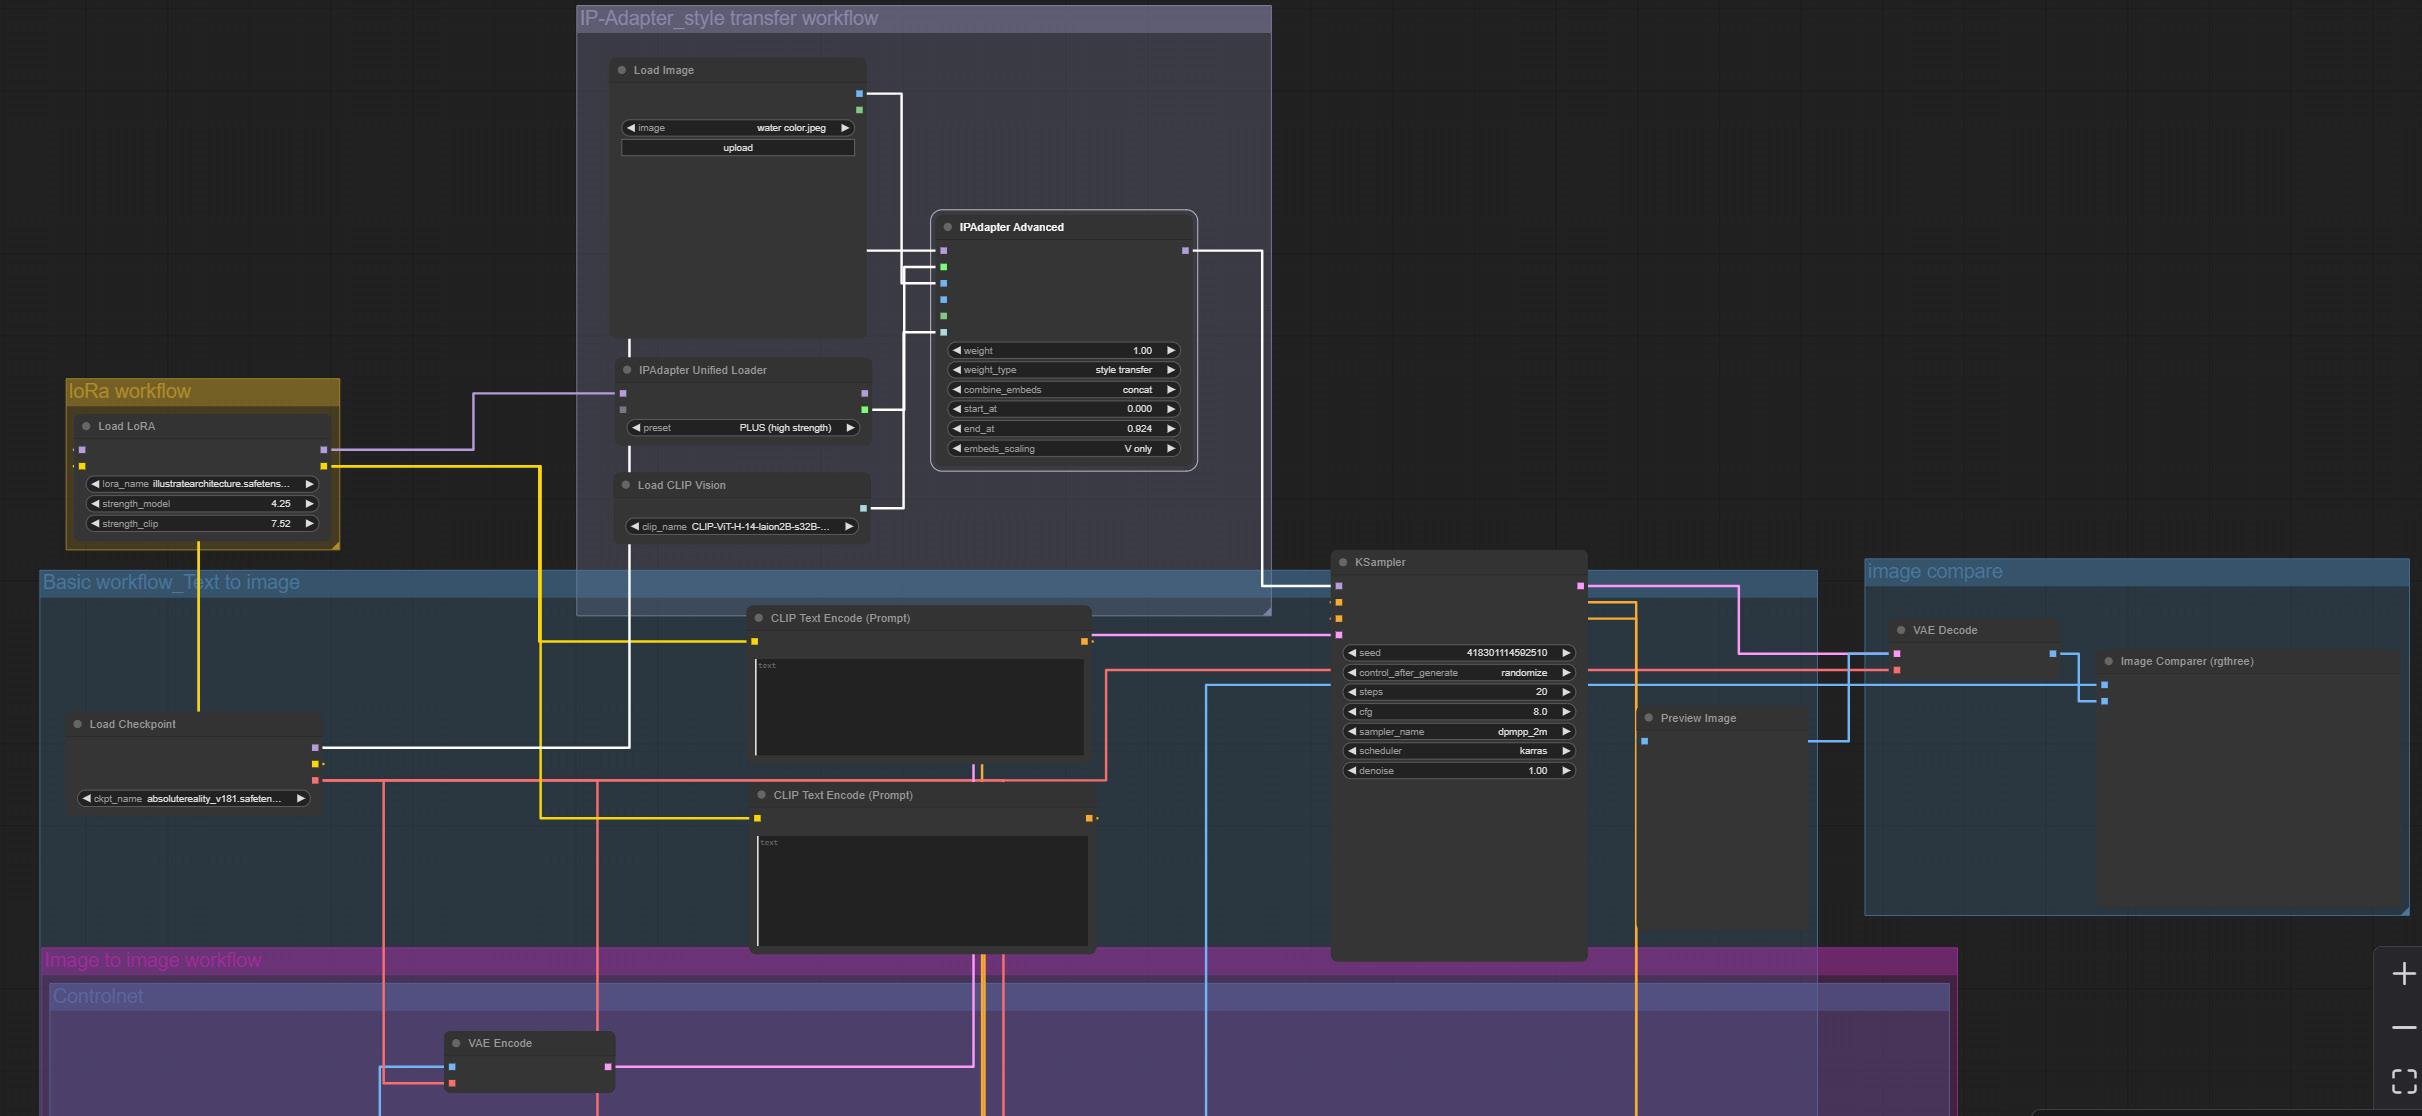The width and height of the screenshot is (2422, 1116).
Task: Select the loRa workflow group title
Action: pos(130,392)
